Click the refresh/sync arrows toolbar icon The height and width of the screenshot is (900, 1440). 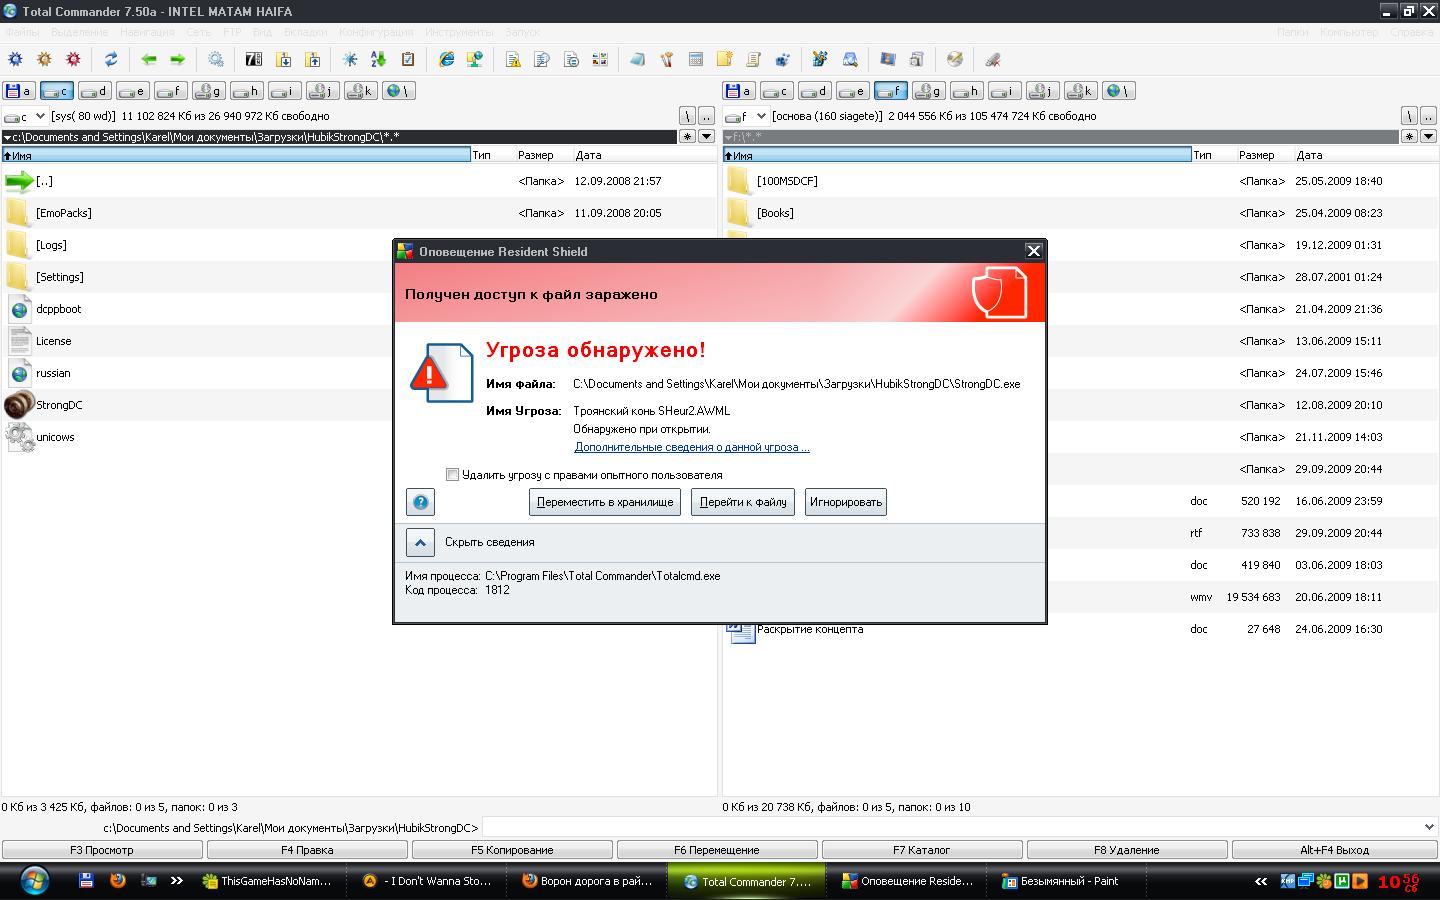pyautogui.click(x=111, y=60)
